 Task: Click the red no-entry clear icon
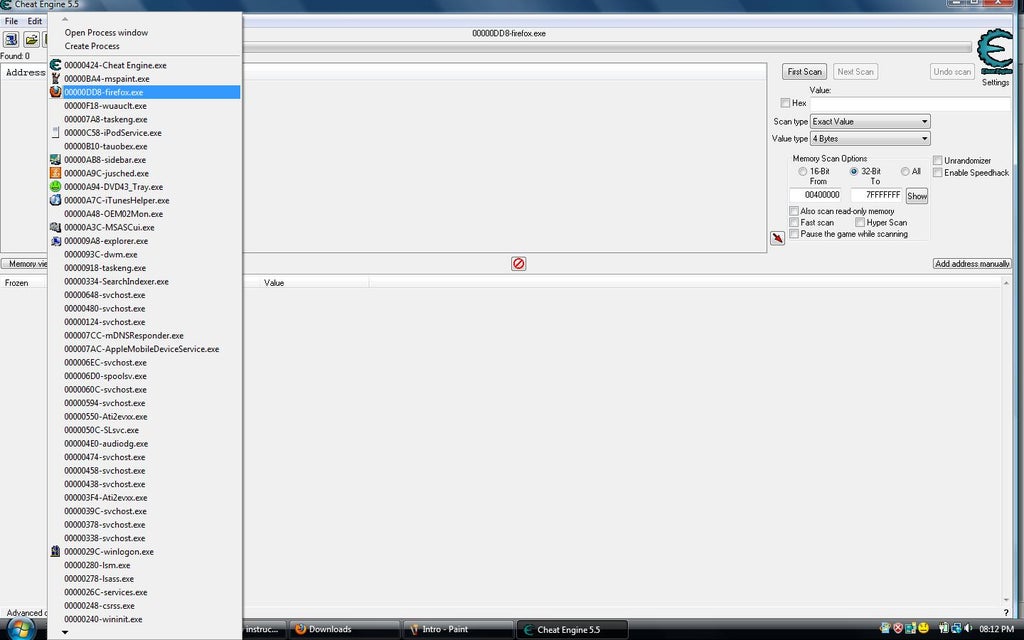pyautogui.click(x=519, y=263)
